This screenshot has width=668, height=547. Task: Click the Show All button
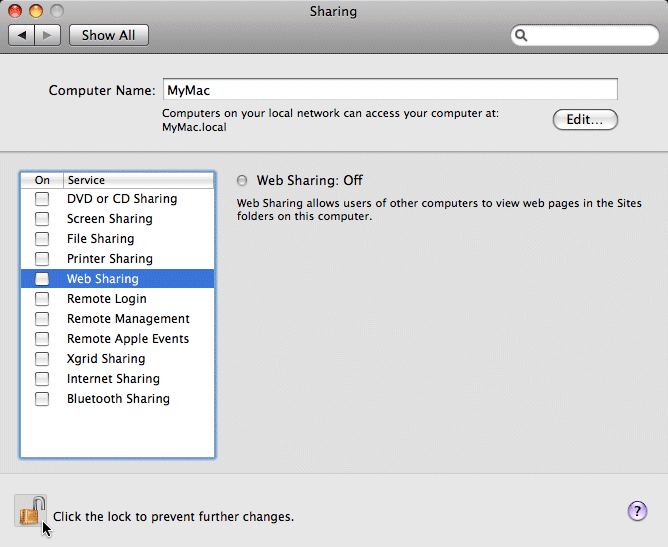pos(108,35)
